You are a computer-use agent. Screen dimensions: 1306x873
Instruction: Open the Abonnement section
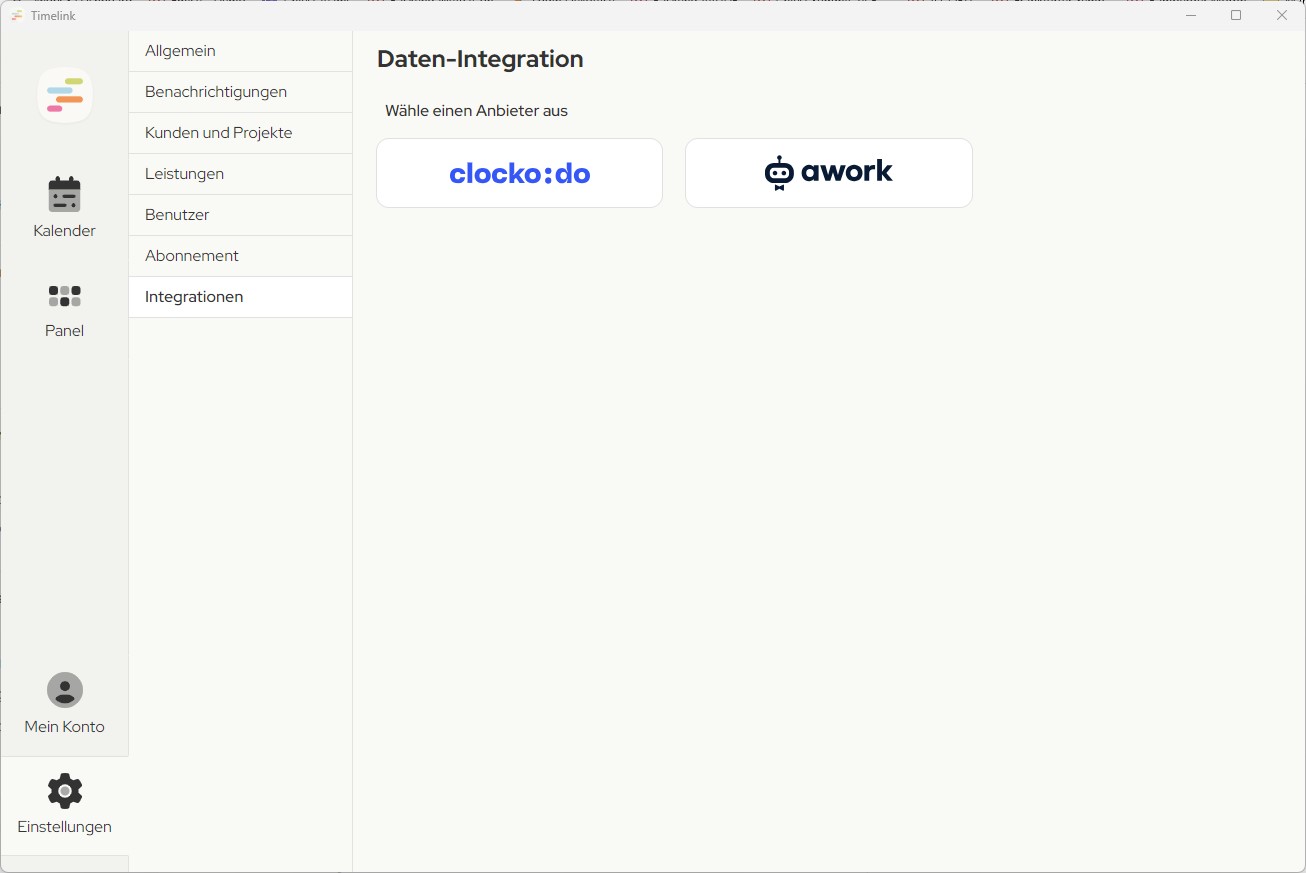[240, 256]
